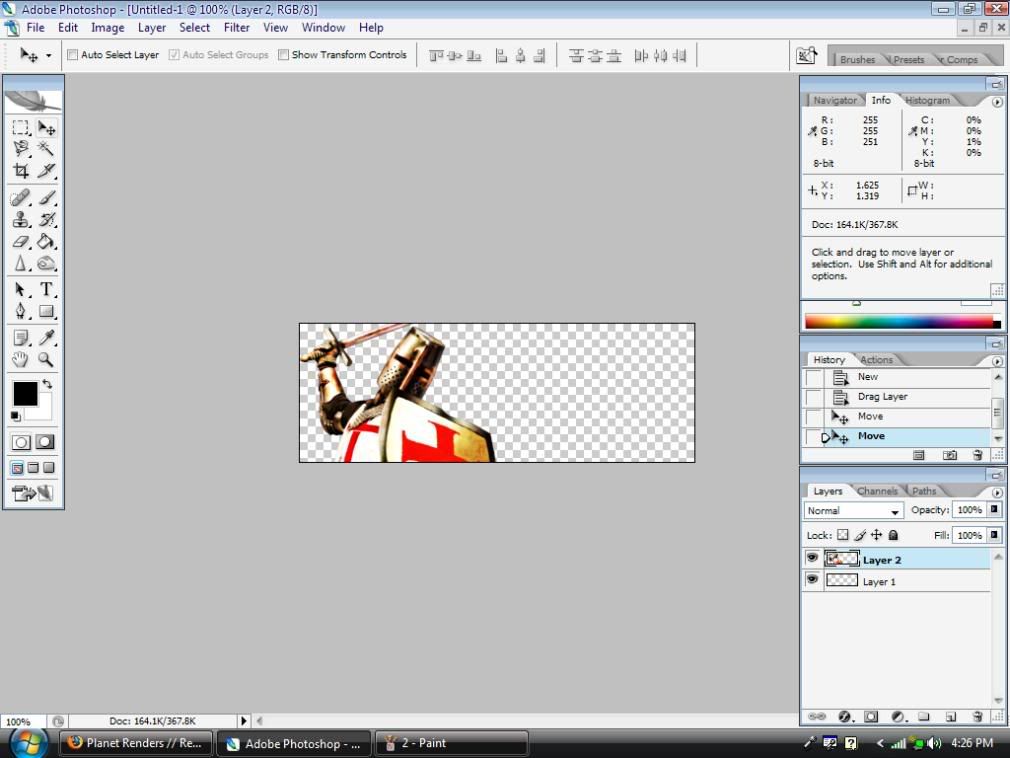Image resolution: width=1010 pixels, height=758 pixels.
Task: Select the New history state
Action: click(x=897, y=377)
